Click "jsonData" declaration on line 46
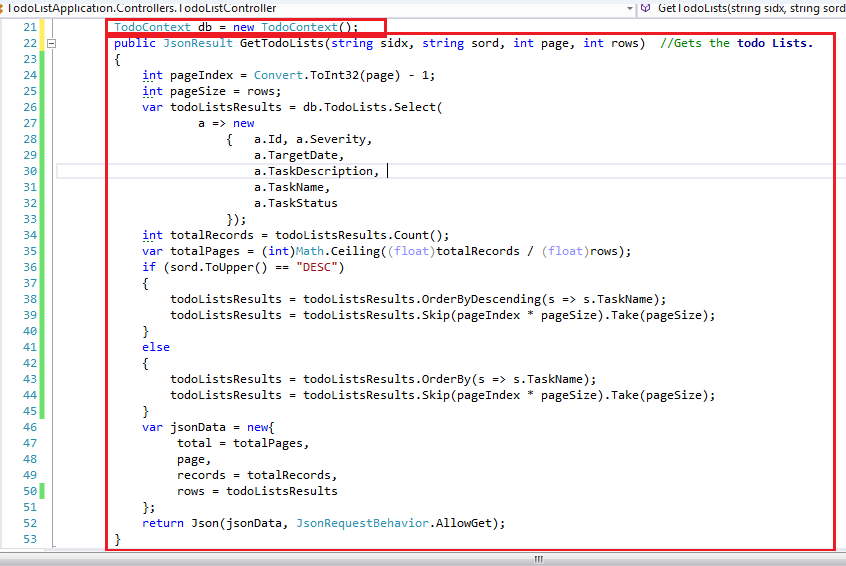The height and width of the screenshot is (566, 846). [x=198, y=427]
